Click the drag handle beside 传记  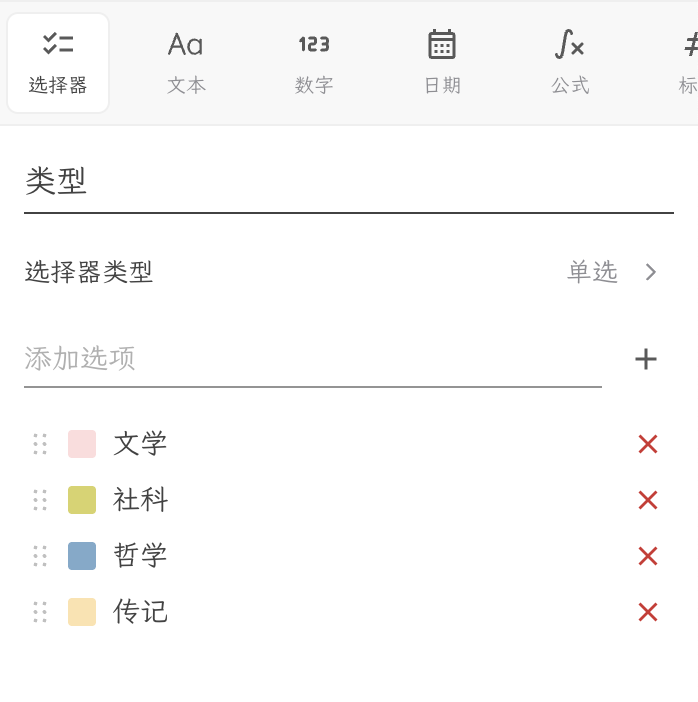(40, 612)
